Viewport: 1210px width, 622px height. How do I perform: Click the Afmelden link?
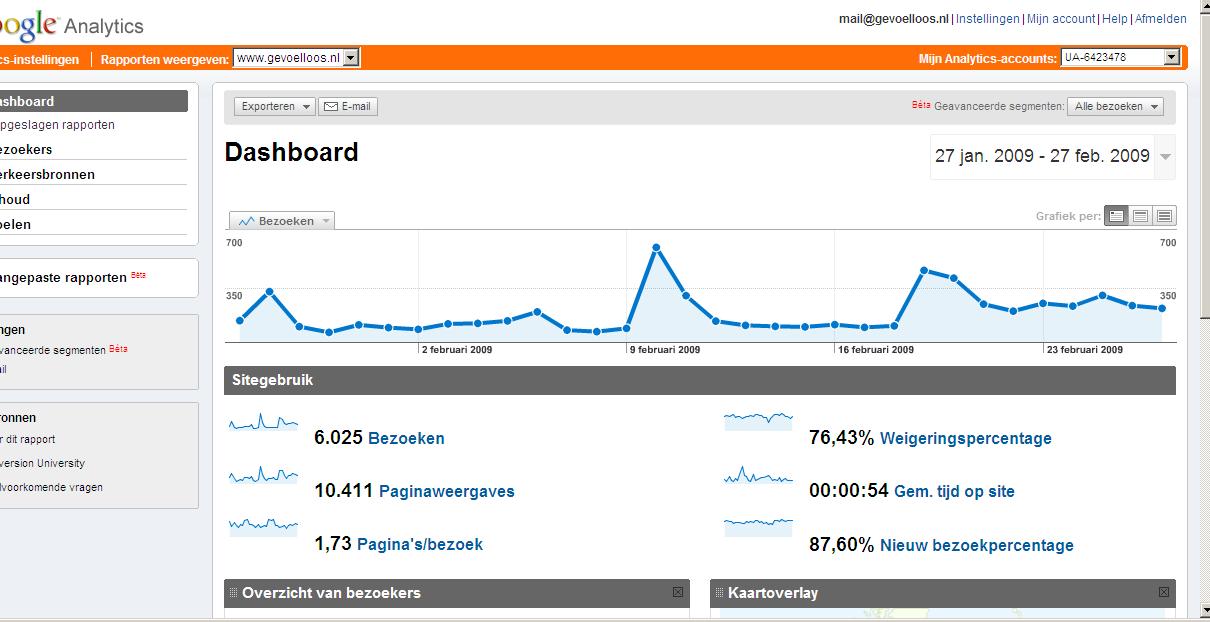(1160, 19)
